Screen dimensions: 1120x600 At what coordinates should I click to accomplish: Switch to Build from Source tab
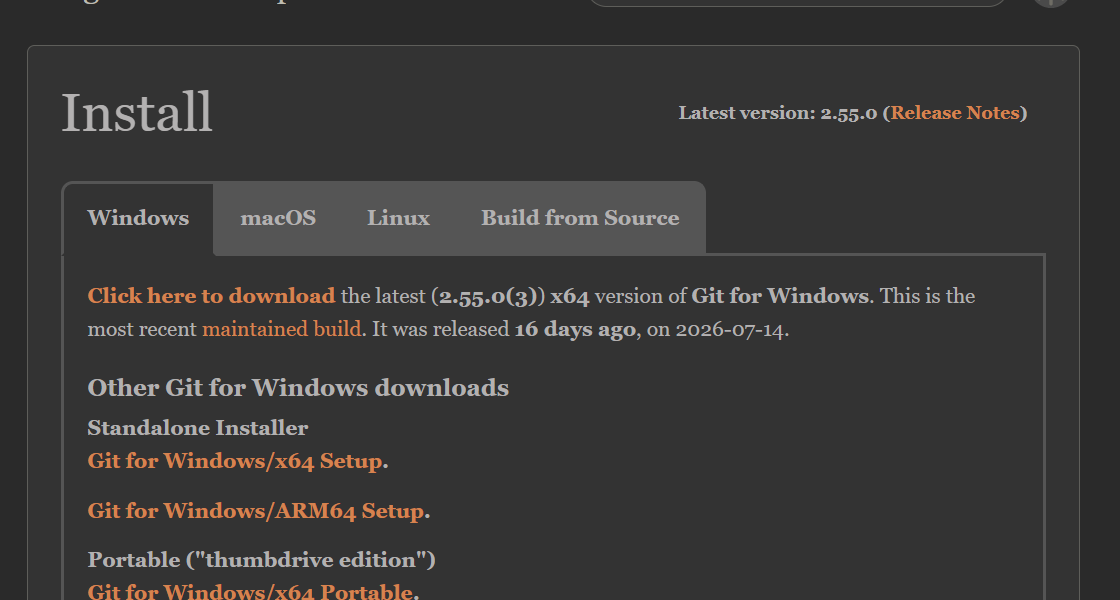580,218
